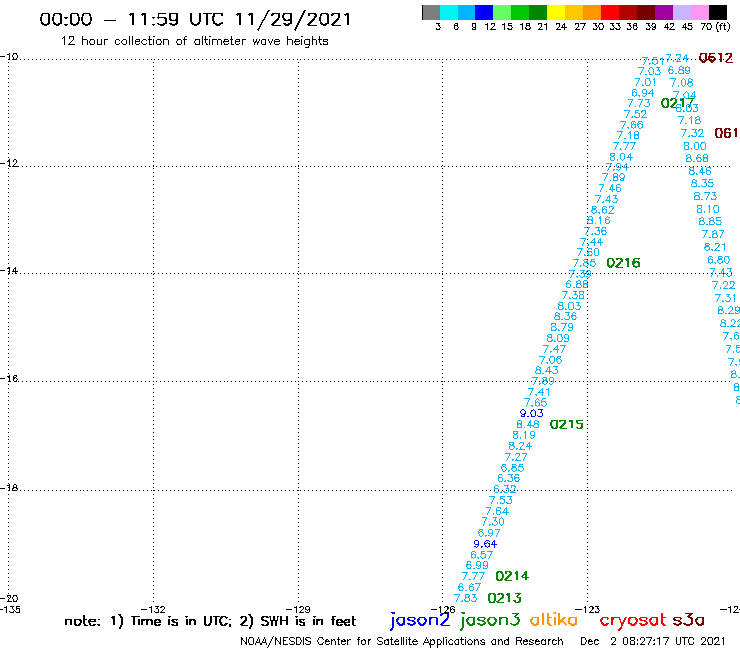Click the orange swatch in the color scale
The image size is (740, 650).
pyautogui.click(x=591, y=12)
